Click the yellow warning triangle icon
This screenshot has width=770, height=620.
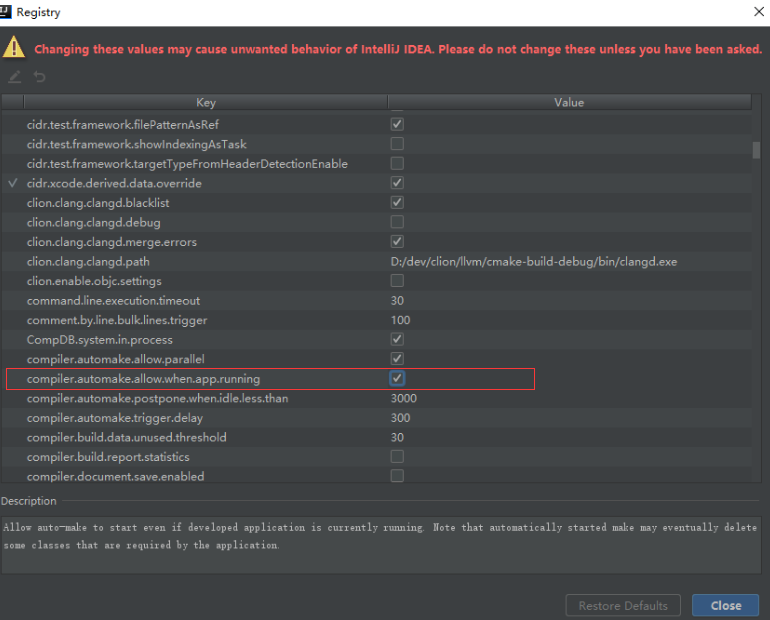[x=14, y=48]
